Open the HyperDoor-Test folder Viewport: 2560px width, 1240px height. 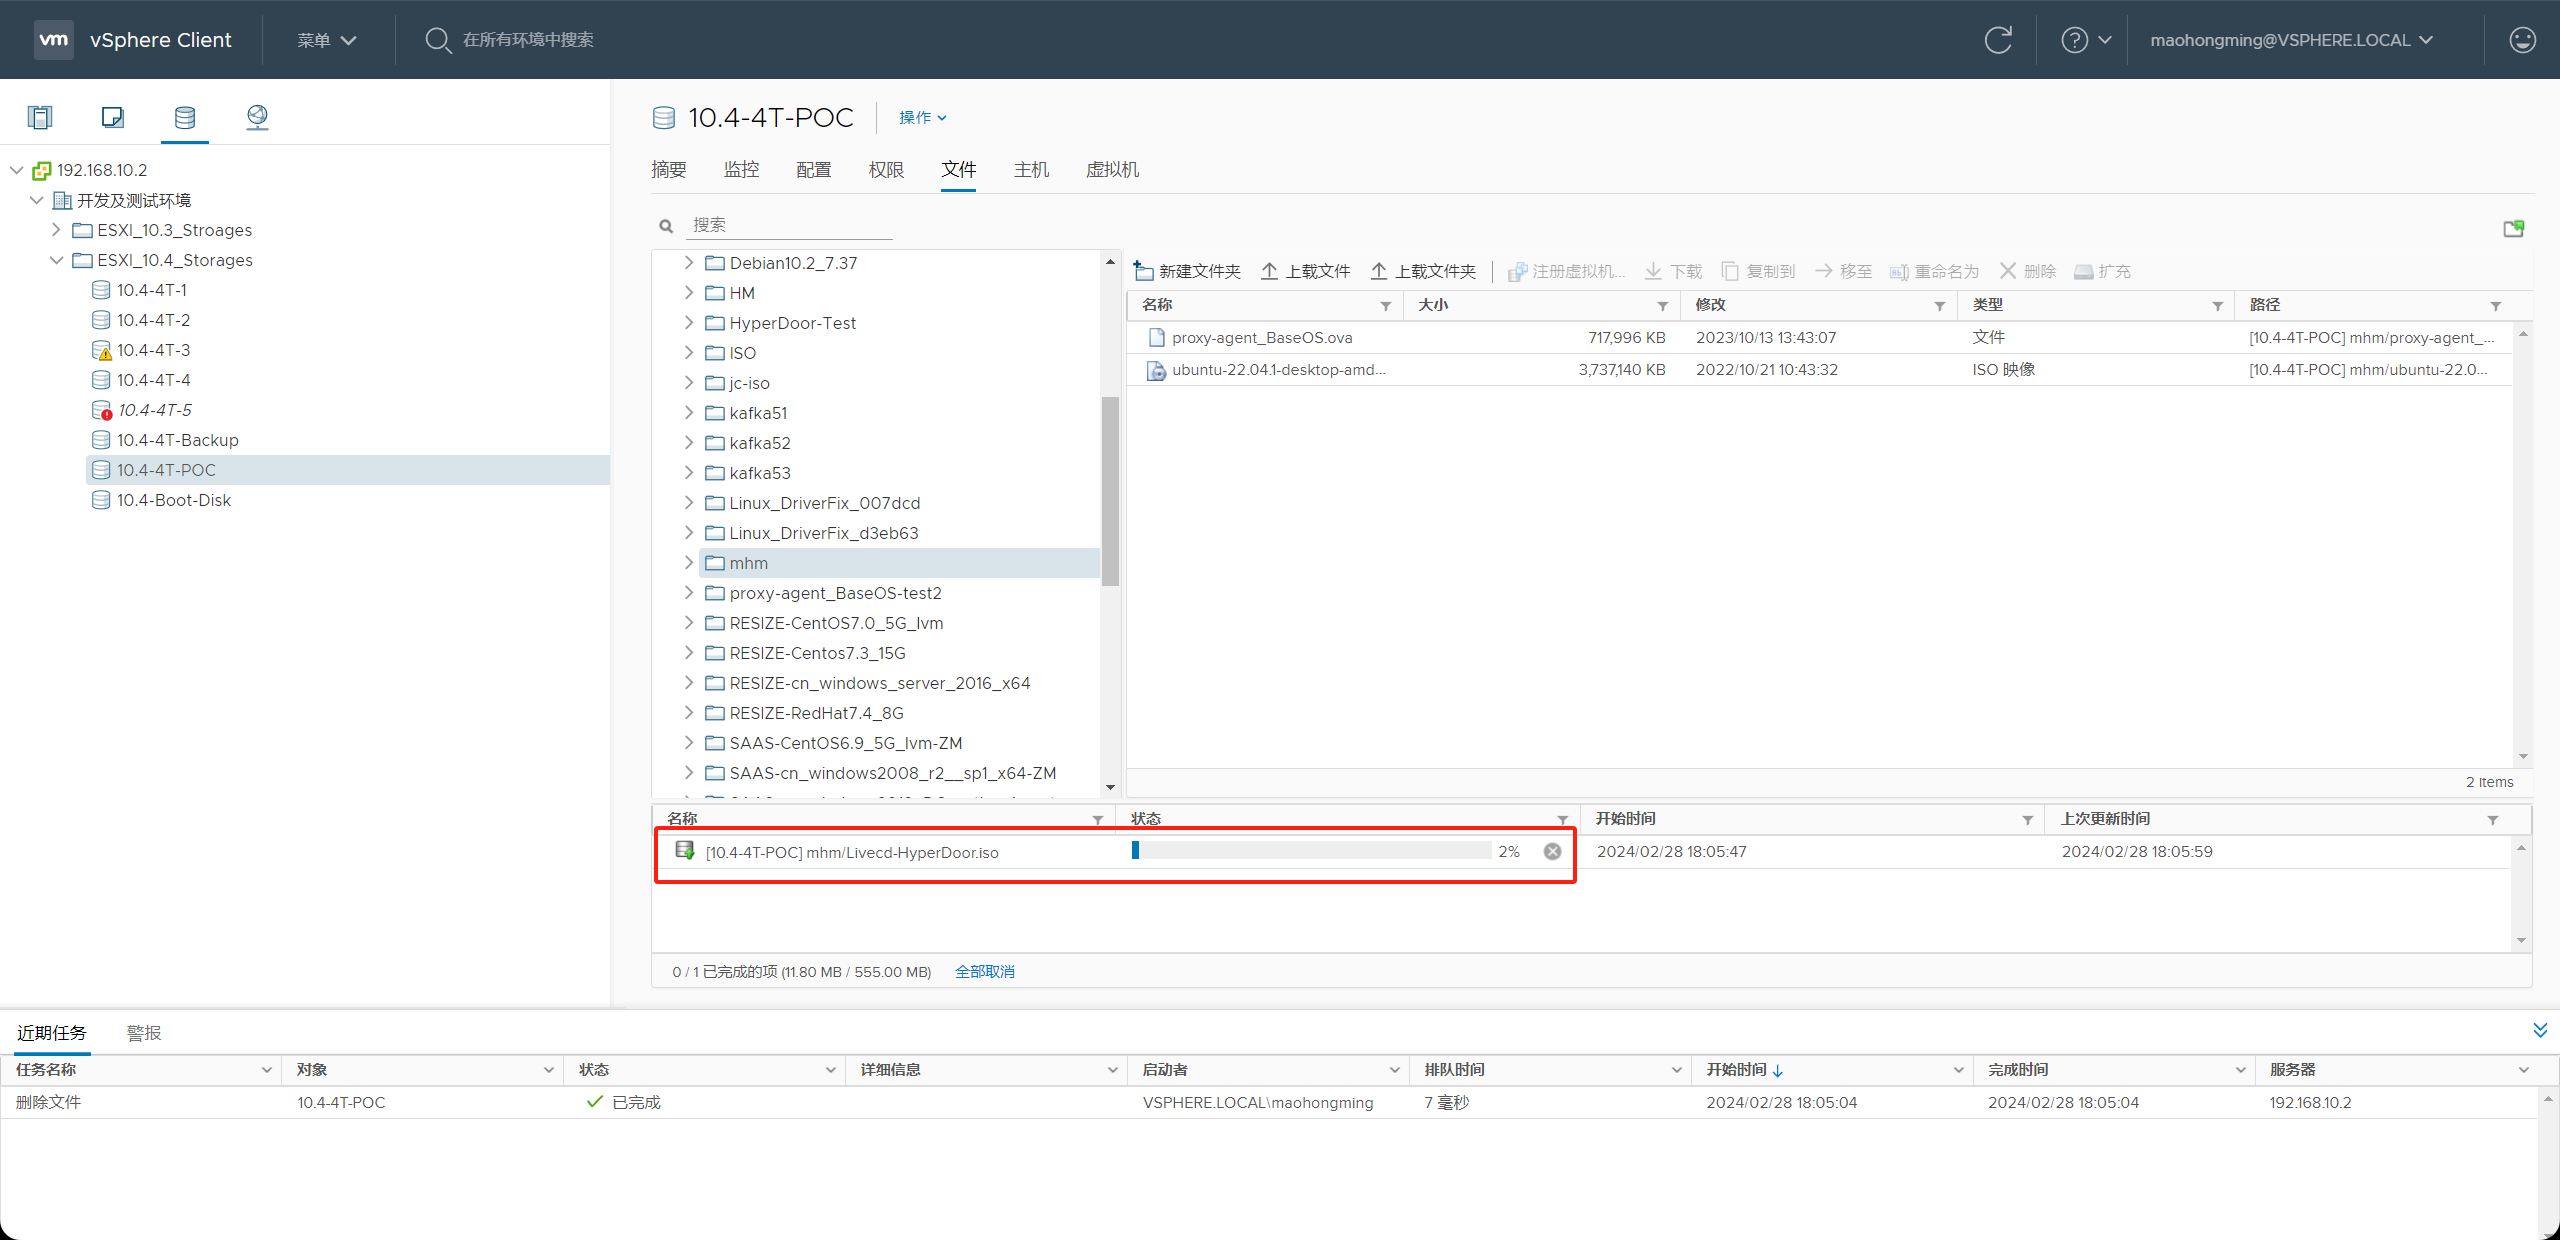tap(793, 323)
